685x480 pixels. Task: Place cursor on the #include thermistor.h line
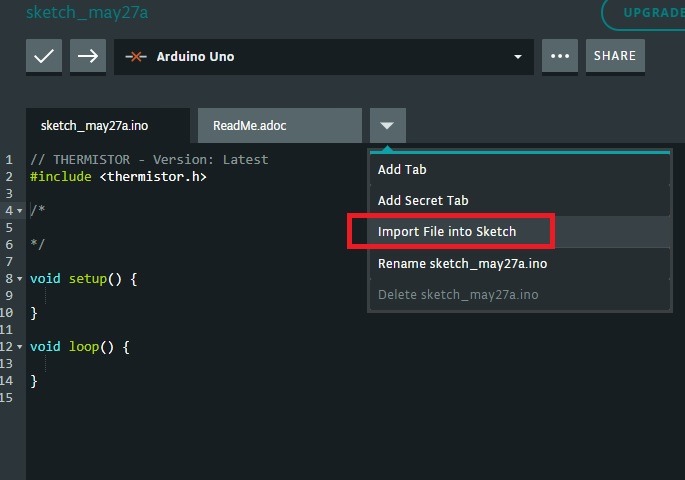118,177
